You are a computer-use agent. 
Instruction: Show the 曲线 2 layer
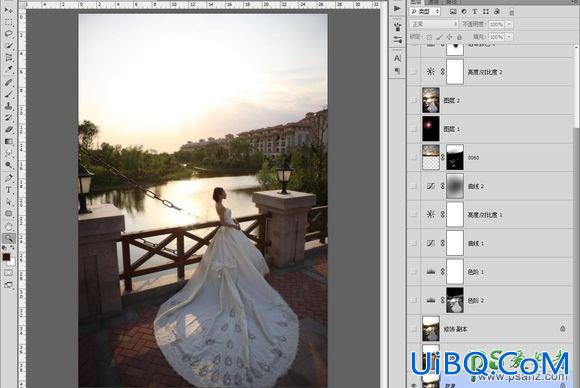pos(414,186)
